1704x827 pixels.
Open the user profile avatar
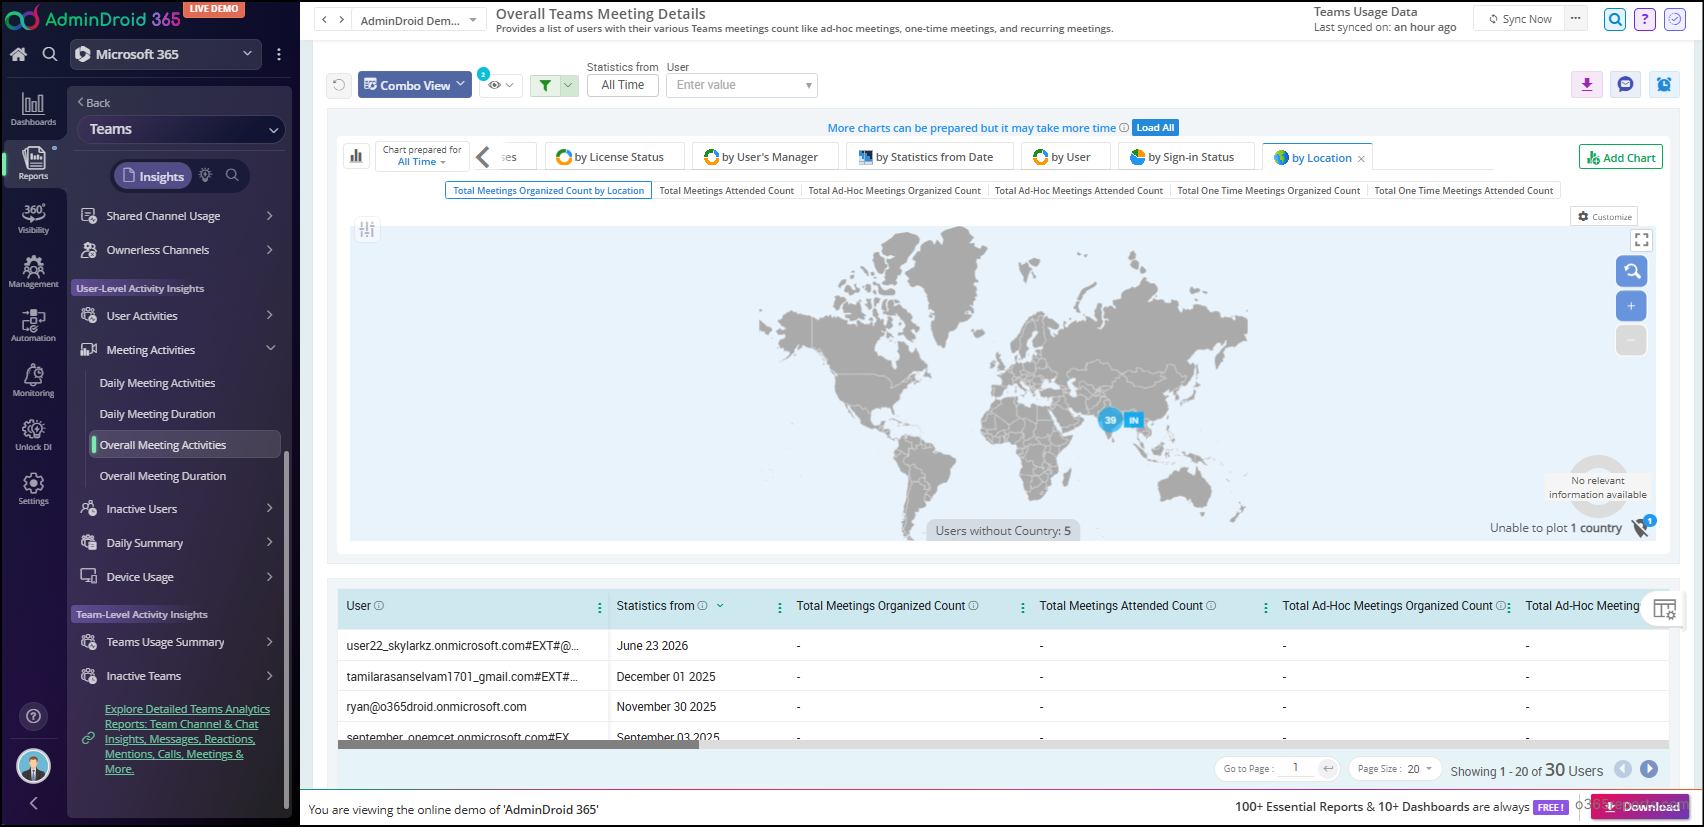[33, 766]
